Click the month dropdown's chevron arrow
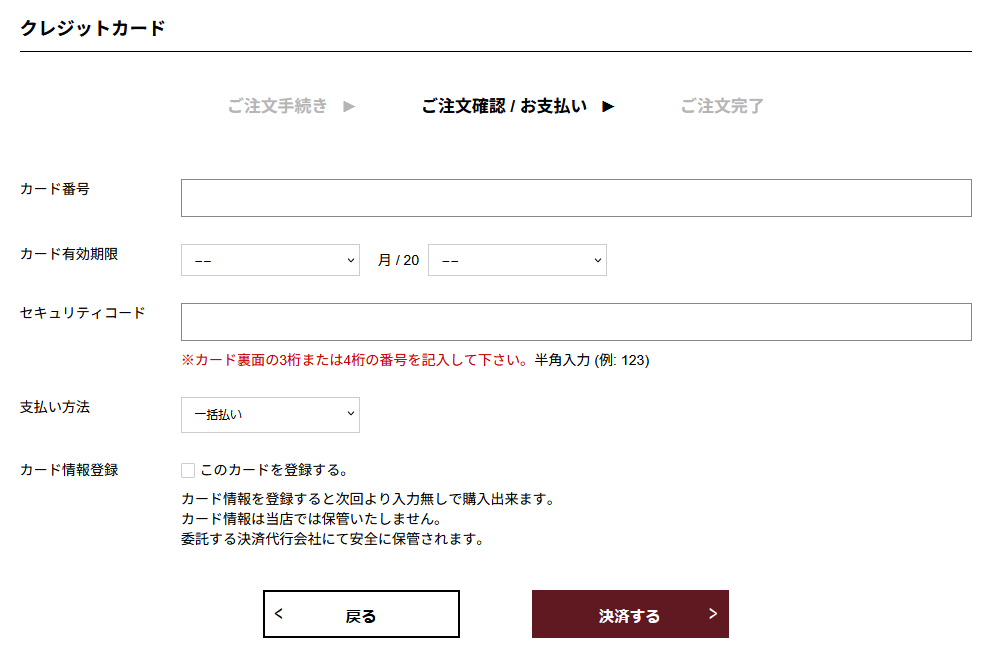998x652 pixels. [350, 260]
